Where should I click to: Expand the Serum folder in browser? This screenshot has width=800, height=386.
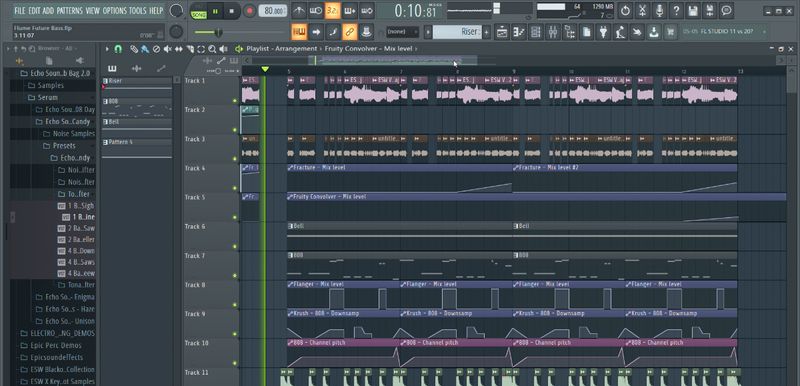47,97
